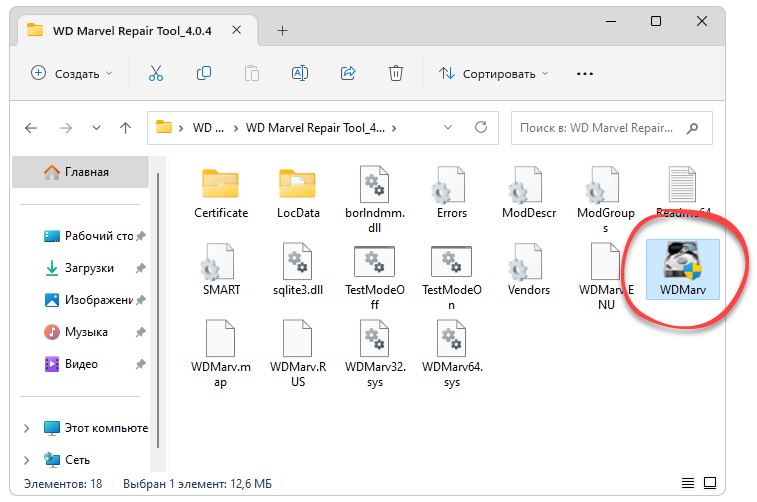
Task: Open the LocData folder
Action: click(298, 193)
